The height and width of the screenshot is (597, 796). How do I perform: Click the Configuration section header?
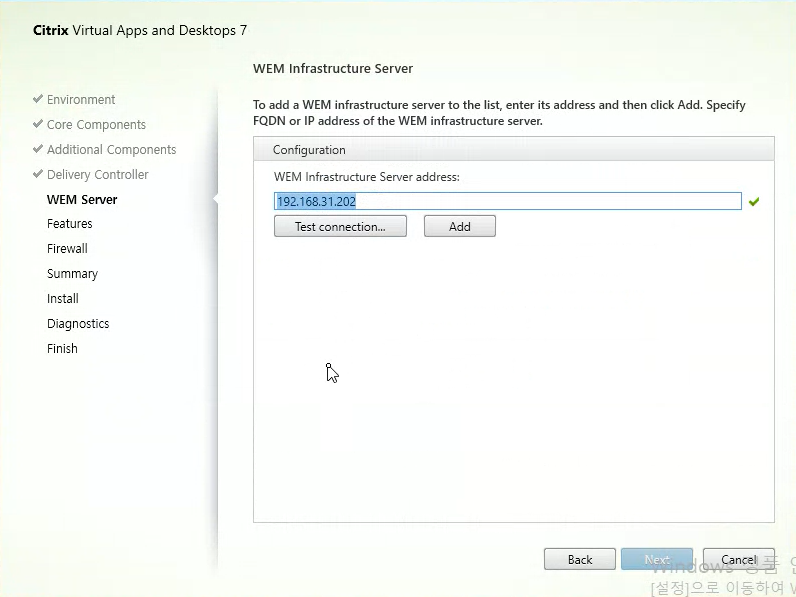click(x=514, y=149)
